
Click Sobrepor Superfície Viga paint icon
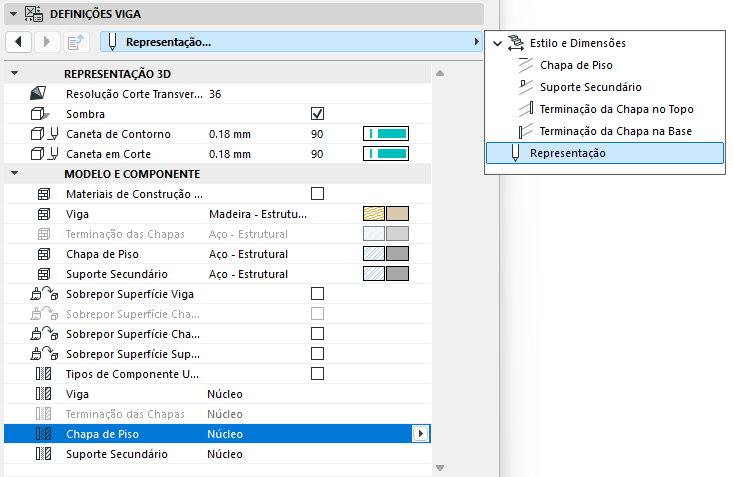click(44, 294)
